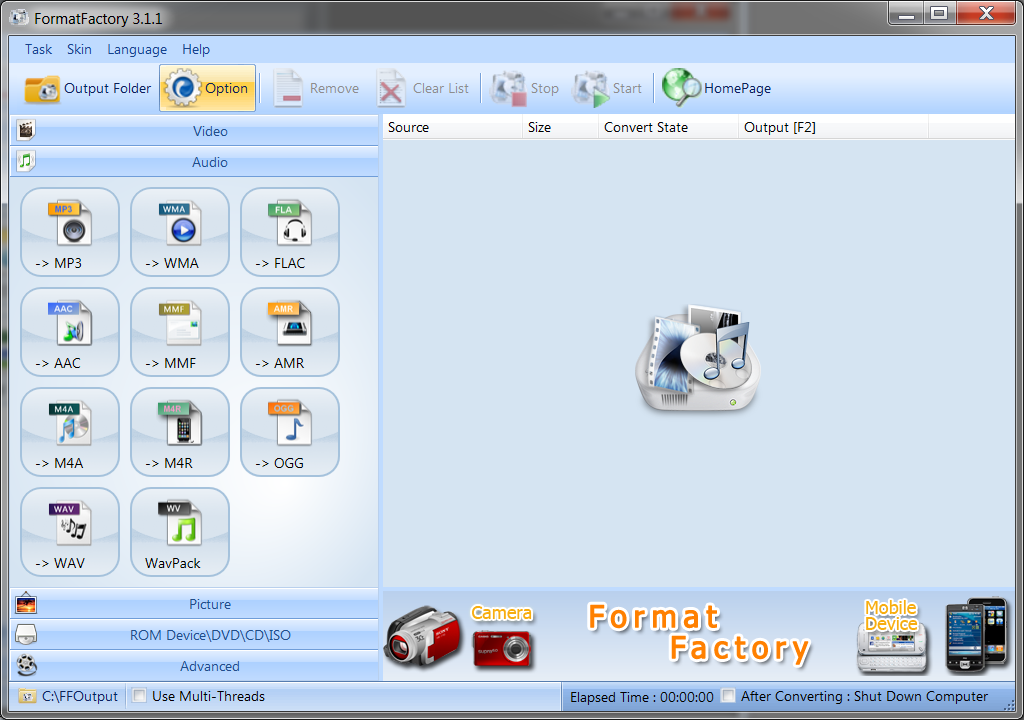Select the WMA conversion format

click(179, 232)
